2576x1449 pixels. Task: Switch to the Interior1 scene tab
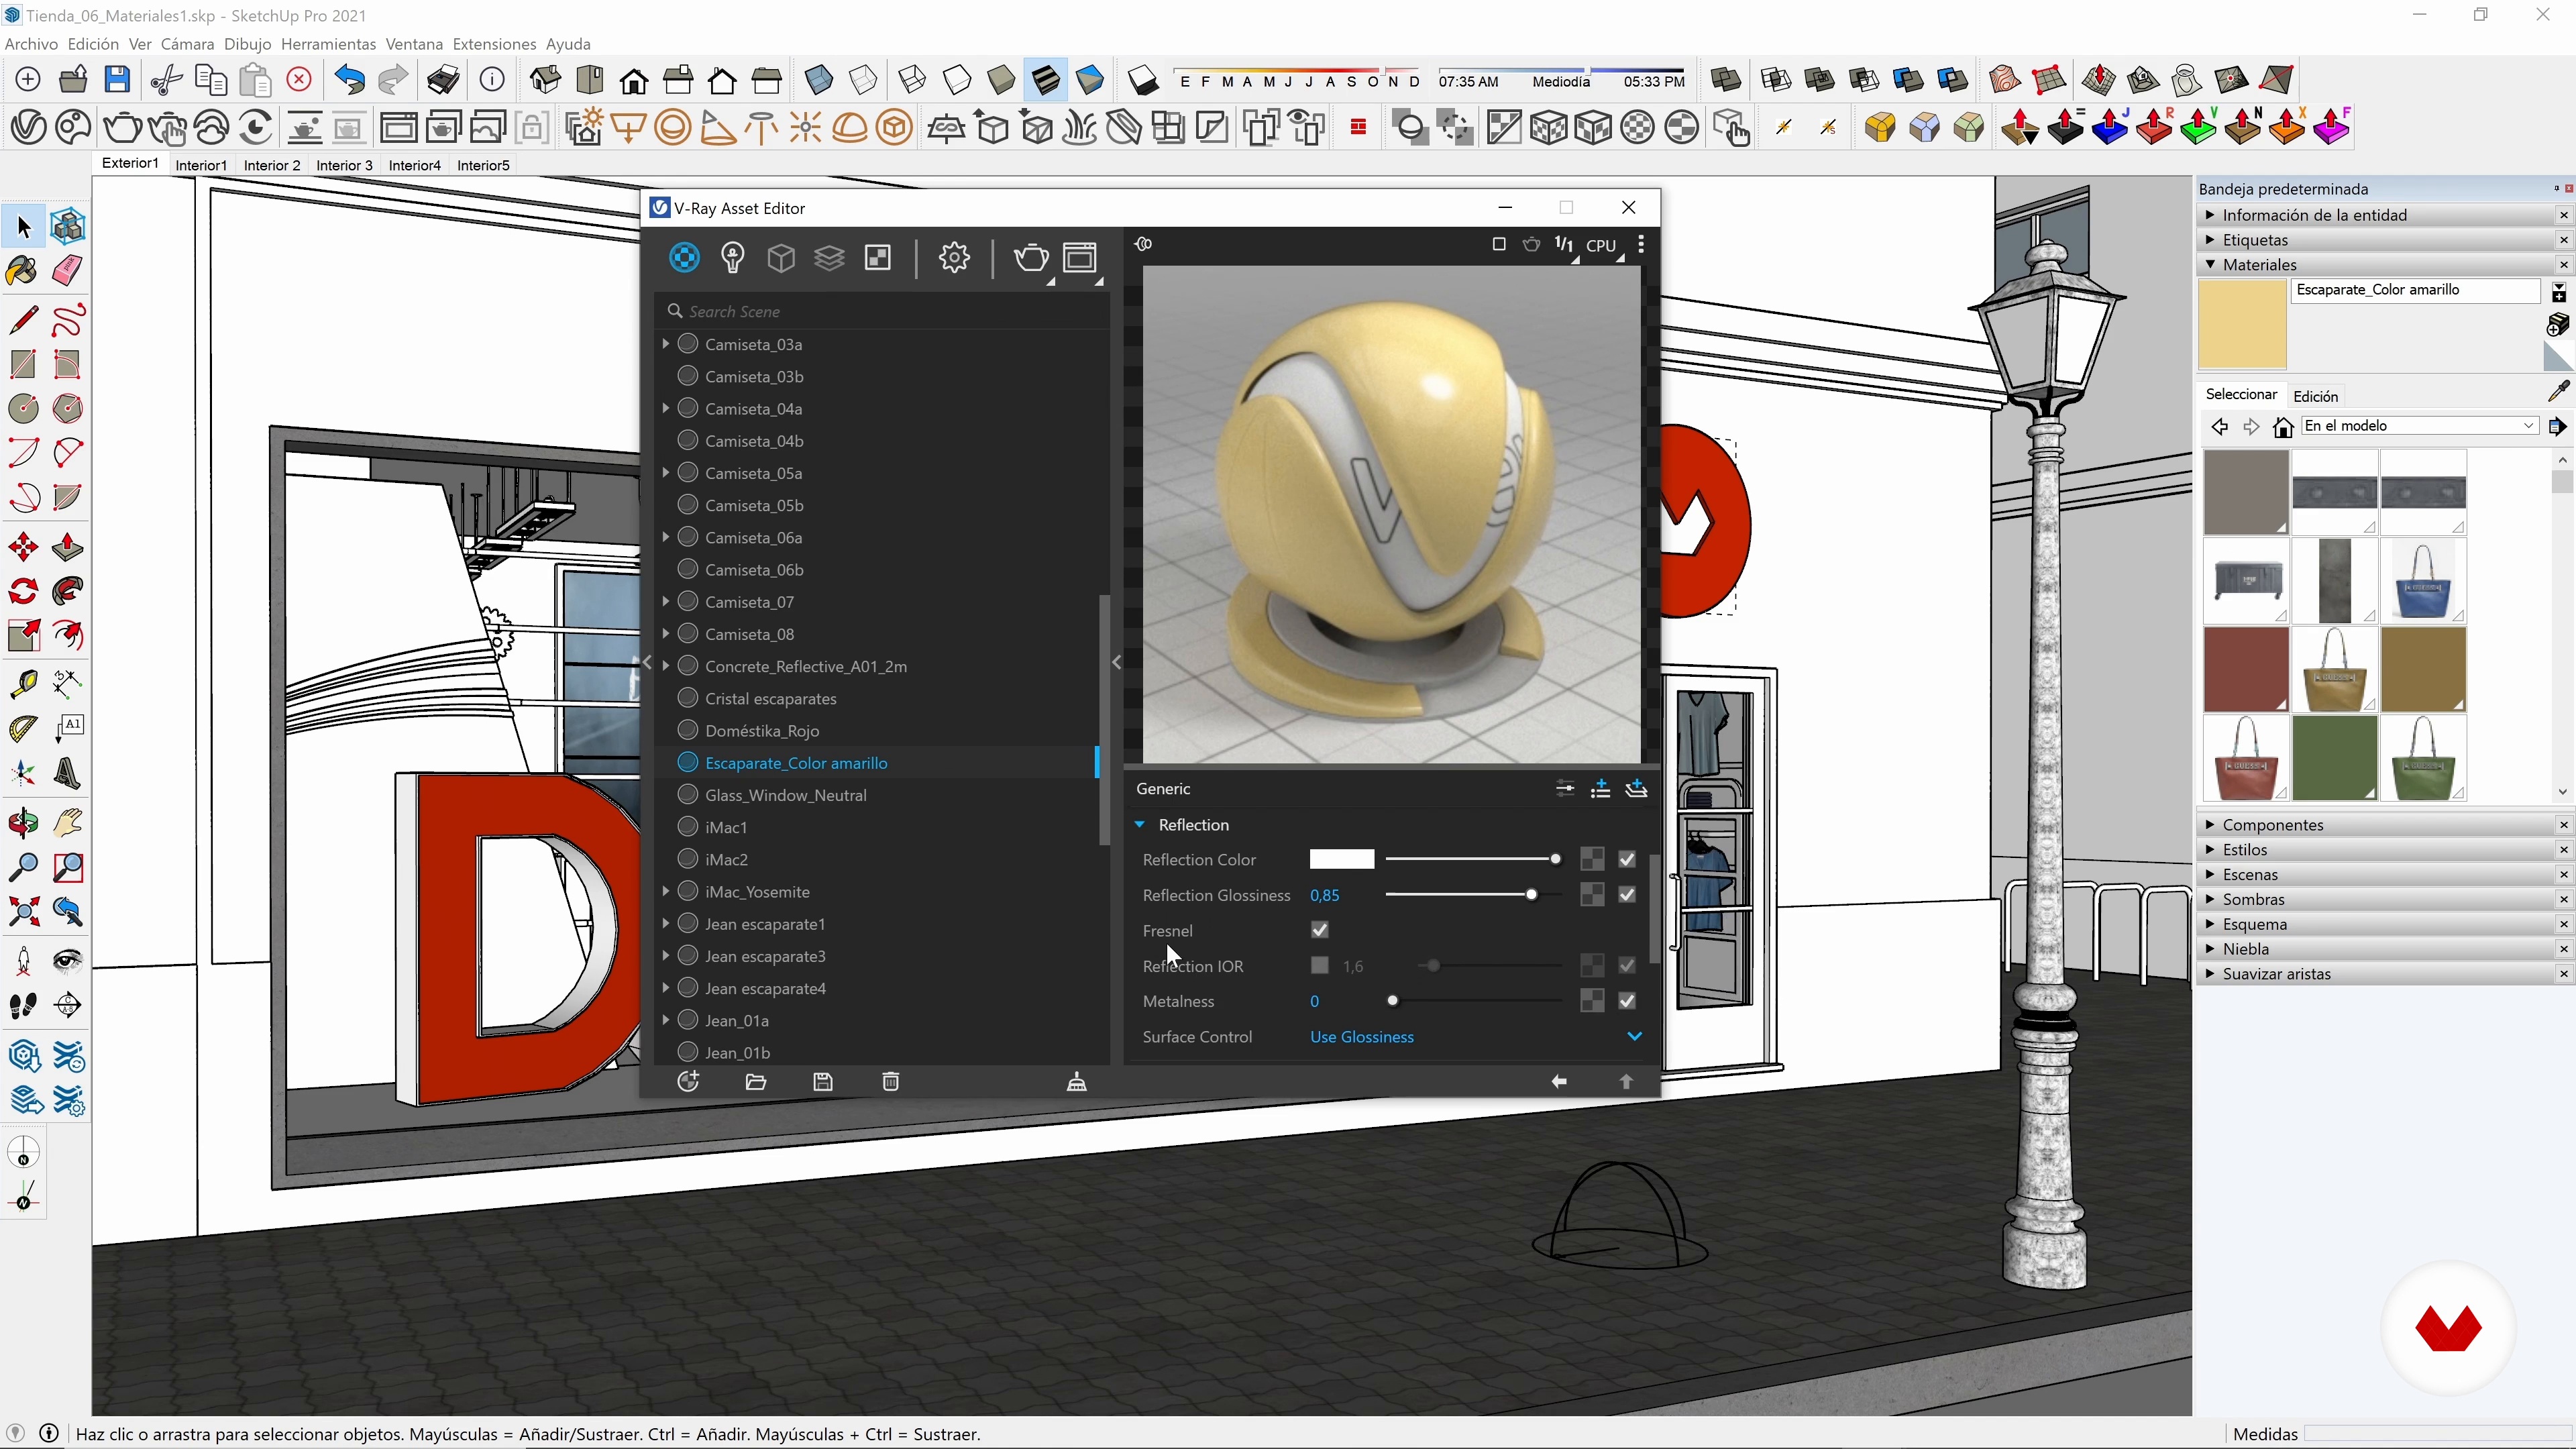pos(201,165)
